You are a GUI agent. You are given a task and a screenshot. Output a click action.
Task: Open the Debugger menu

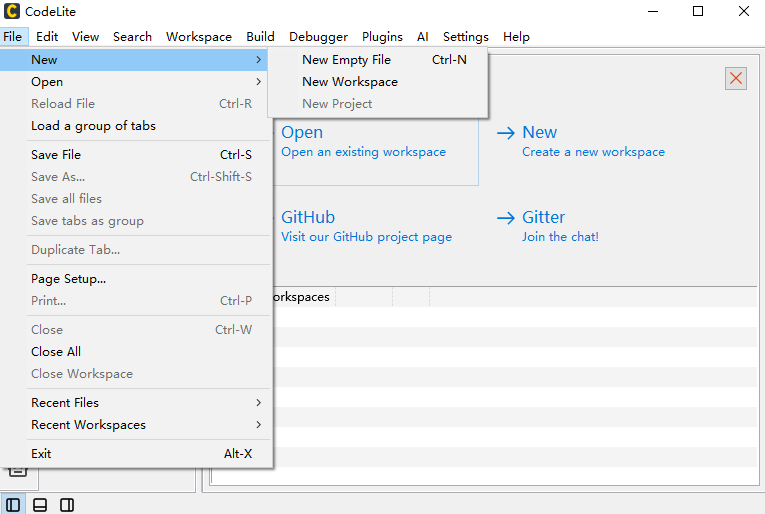[318, 37]
